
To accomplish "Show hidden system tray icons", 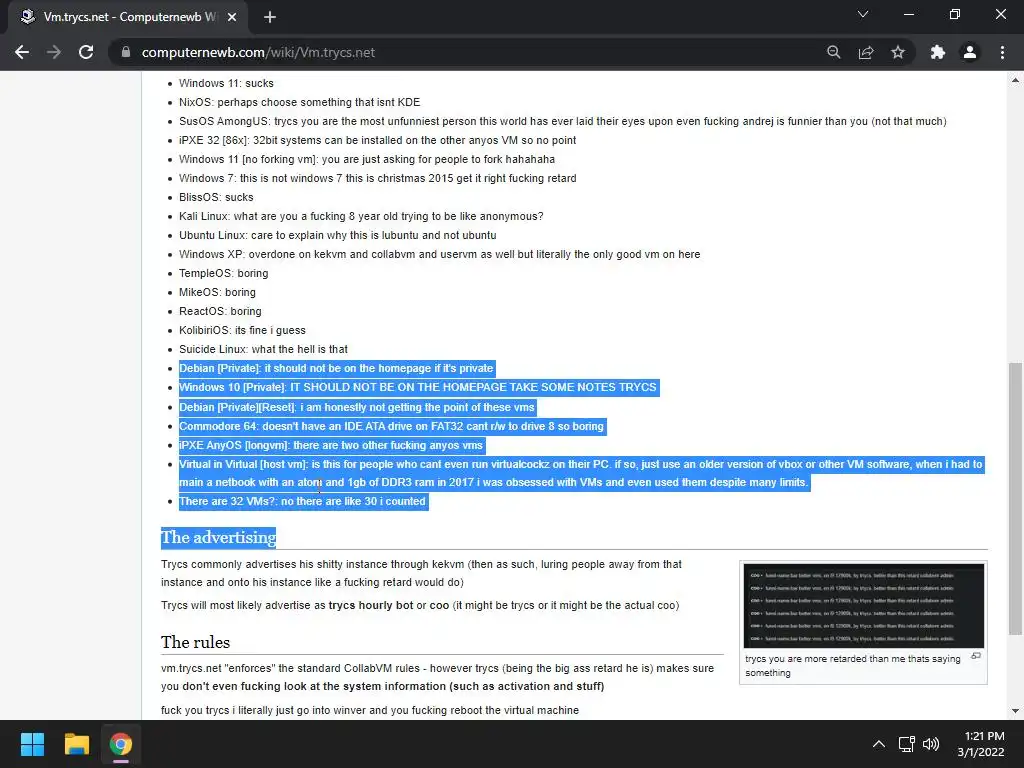I will coord(879,744).
